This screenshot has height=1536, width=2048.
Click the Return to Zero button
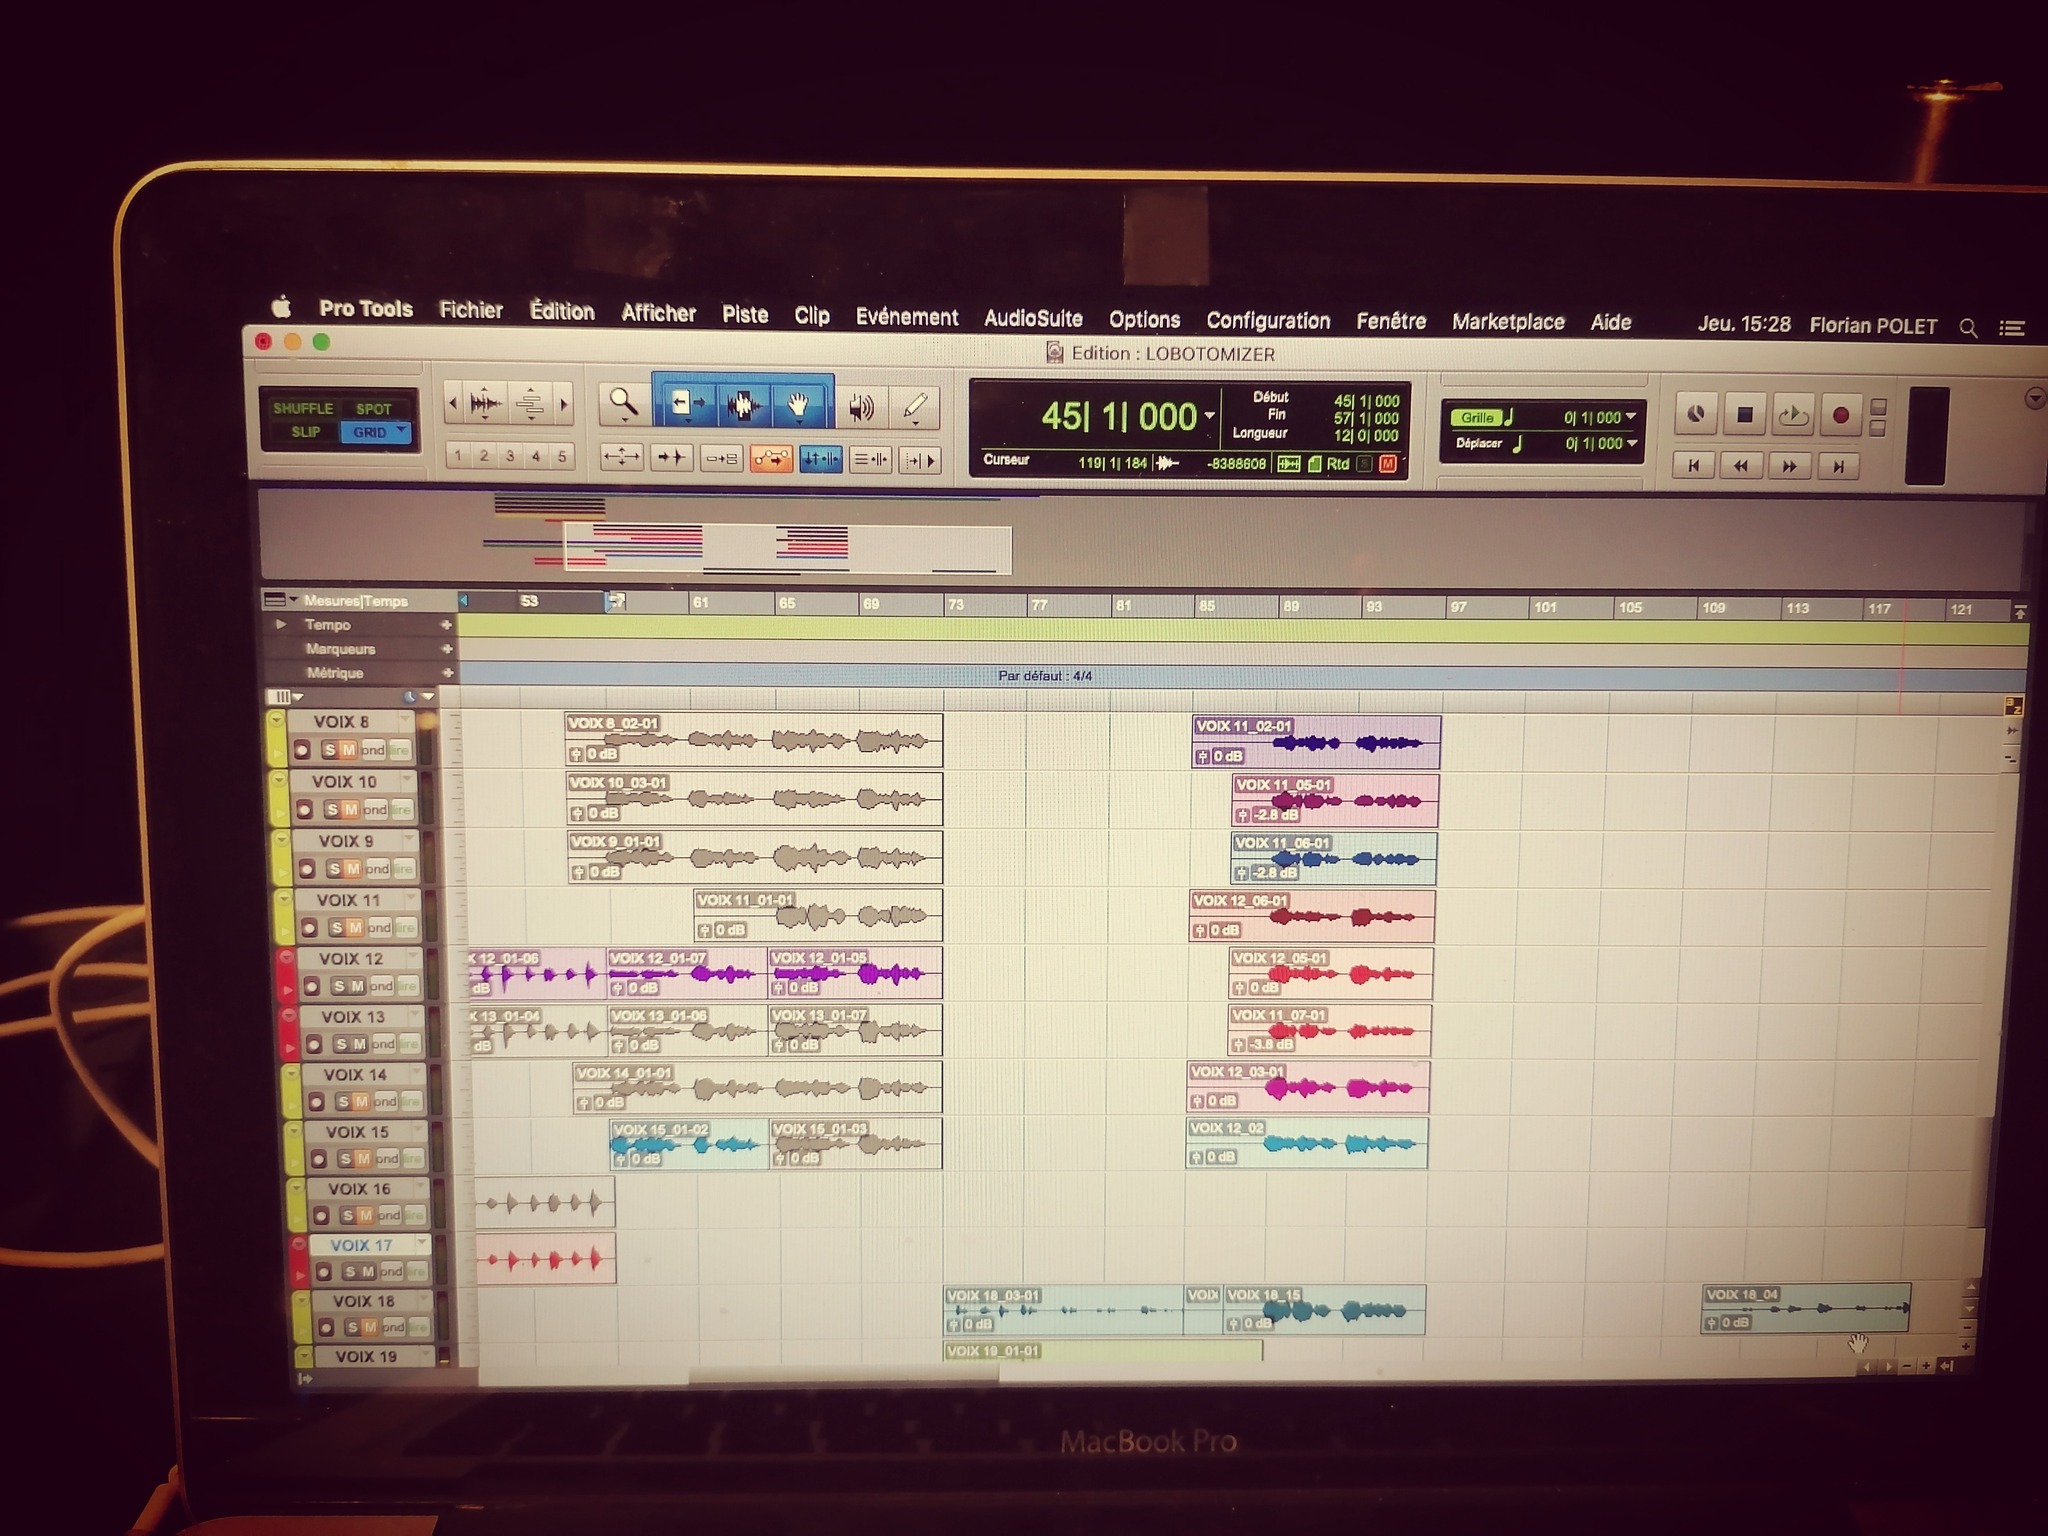pos(1693,465)
